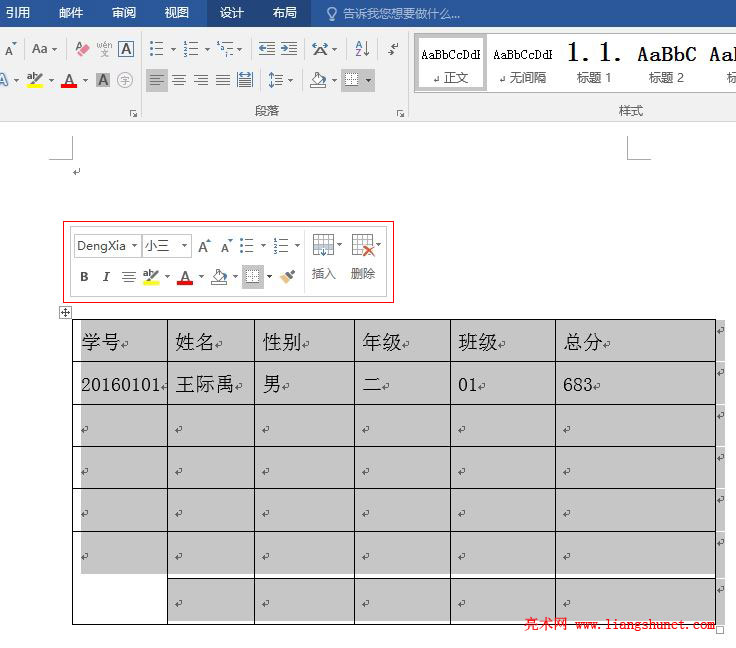Apply highlight color in the ribbon
Image resolution: width=736 pixels, height=648 pixels.
(35, 80)
